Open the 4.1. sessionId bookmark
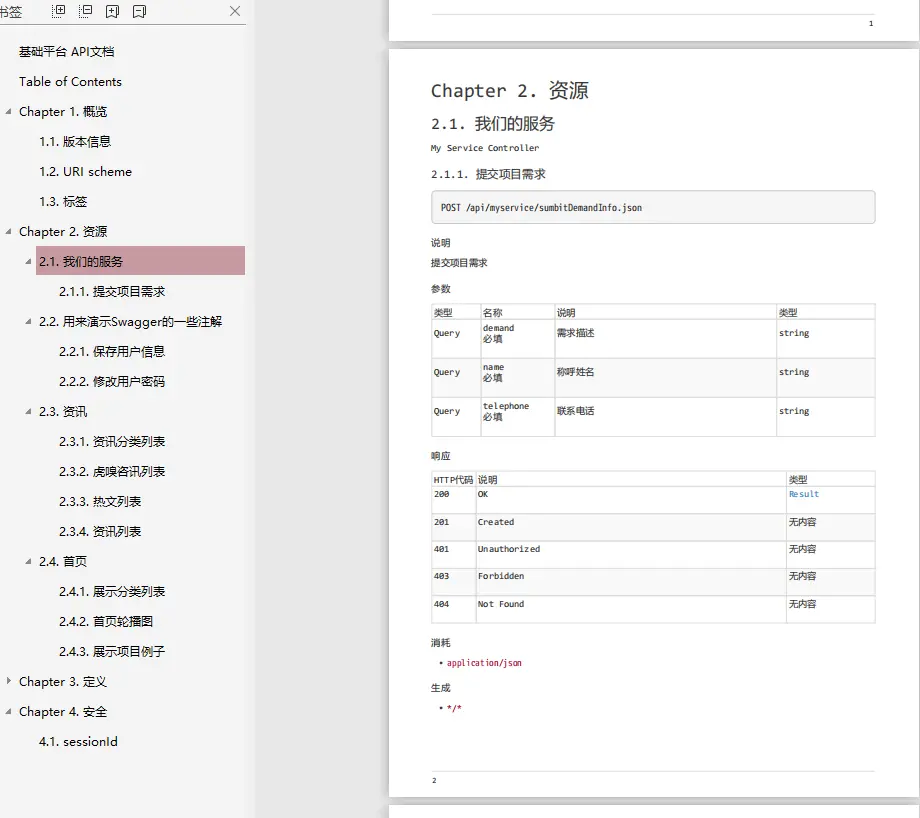The image size is (920, 818). click(x=78, y=741)
